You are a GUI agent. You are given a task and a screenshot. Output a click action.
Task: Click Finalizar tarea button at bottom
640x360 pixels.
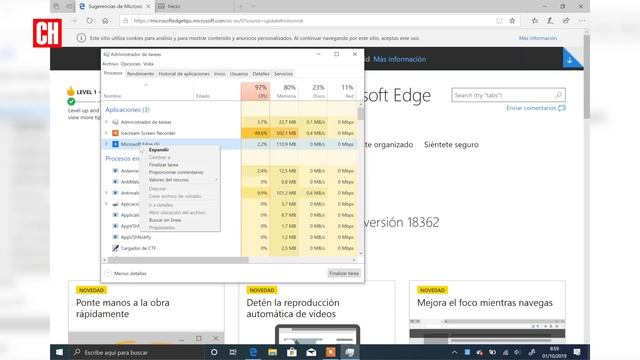click(x=344, y=273)
